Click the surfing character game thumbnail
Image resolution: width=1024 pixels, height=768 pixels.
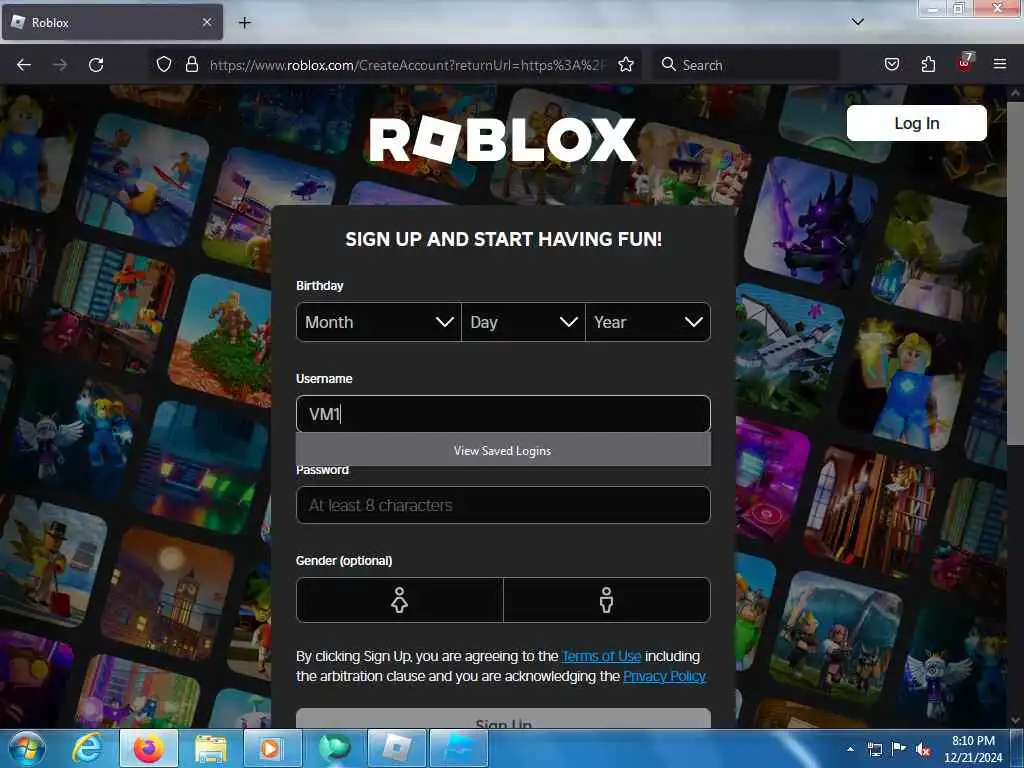tap(144, 180)
